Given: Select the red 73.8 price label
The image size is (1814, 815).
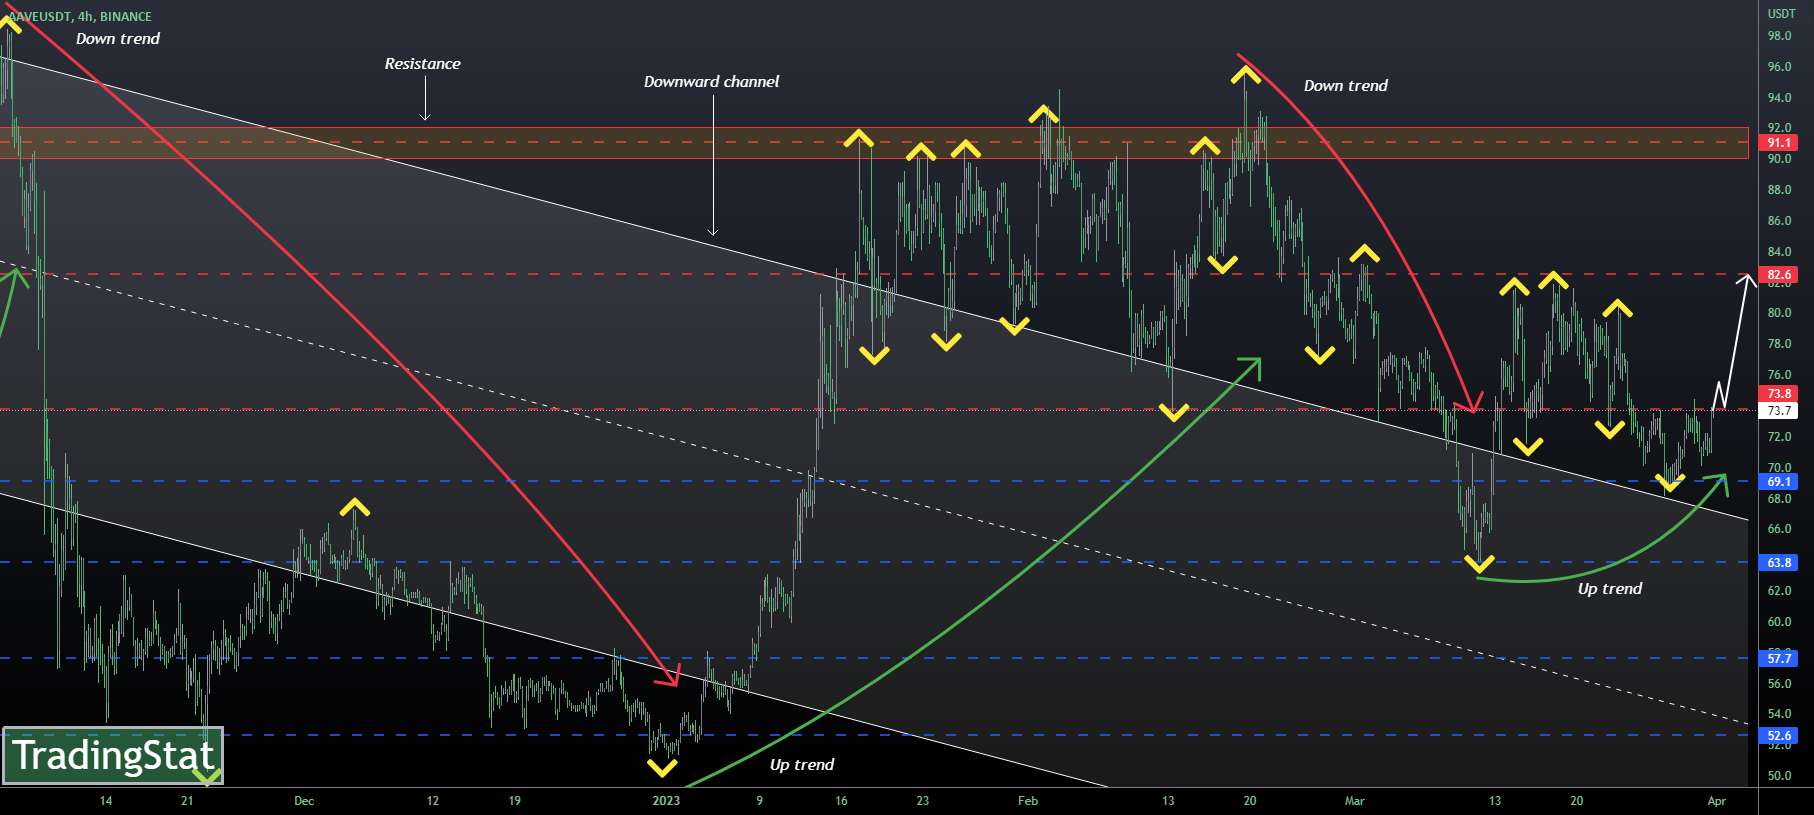Looking at the screenshot, I should 1780,394.
